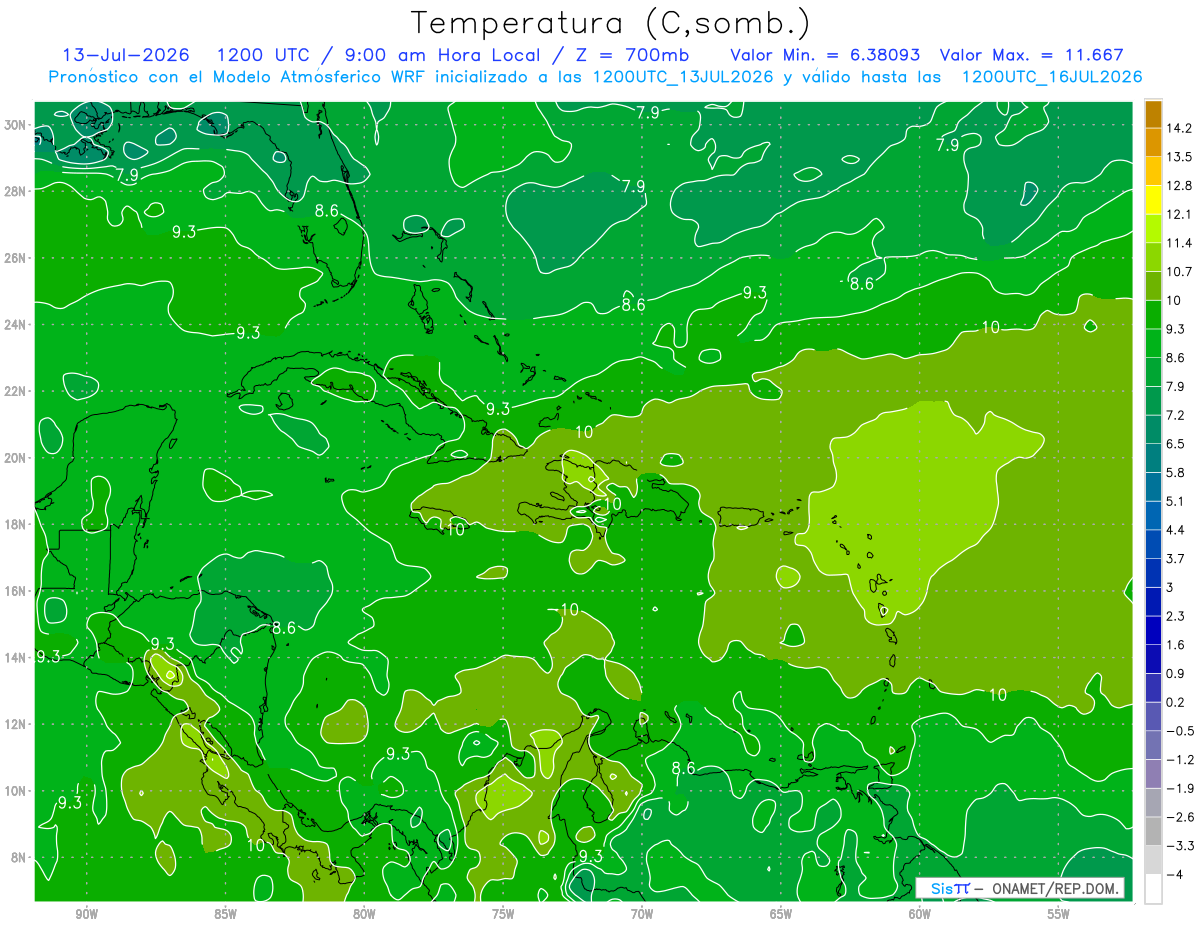The image size is (1200, 927).
Task: Click the 'Valor Min. = 6.38093' text
Action: click(825, 55)
